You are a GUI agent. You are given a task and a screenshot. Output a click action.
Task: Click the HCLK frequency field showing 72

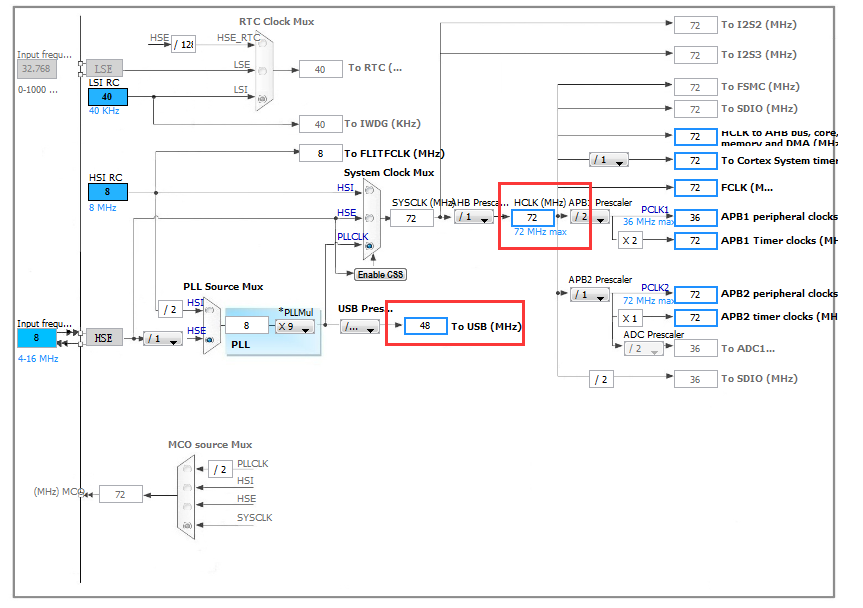pyautogui.click(x=531, y=217)
